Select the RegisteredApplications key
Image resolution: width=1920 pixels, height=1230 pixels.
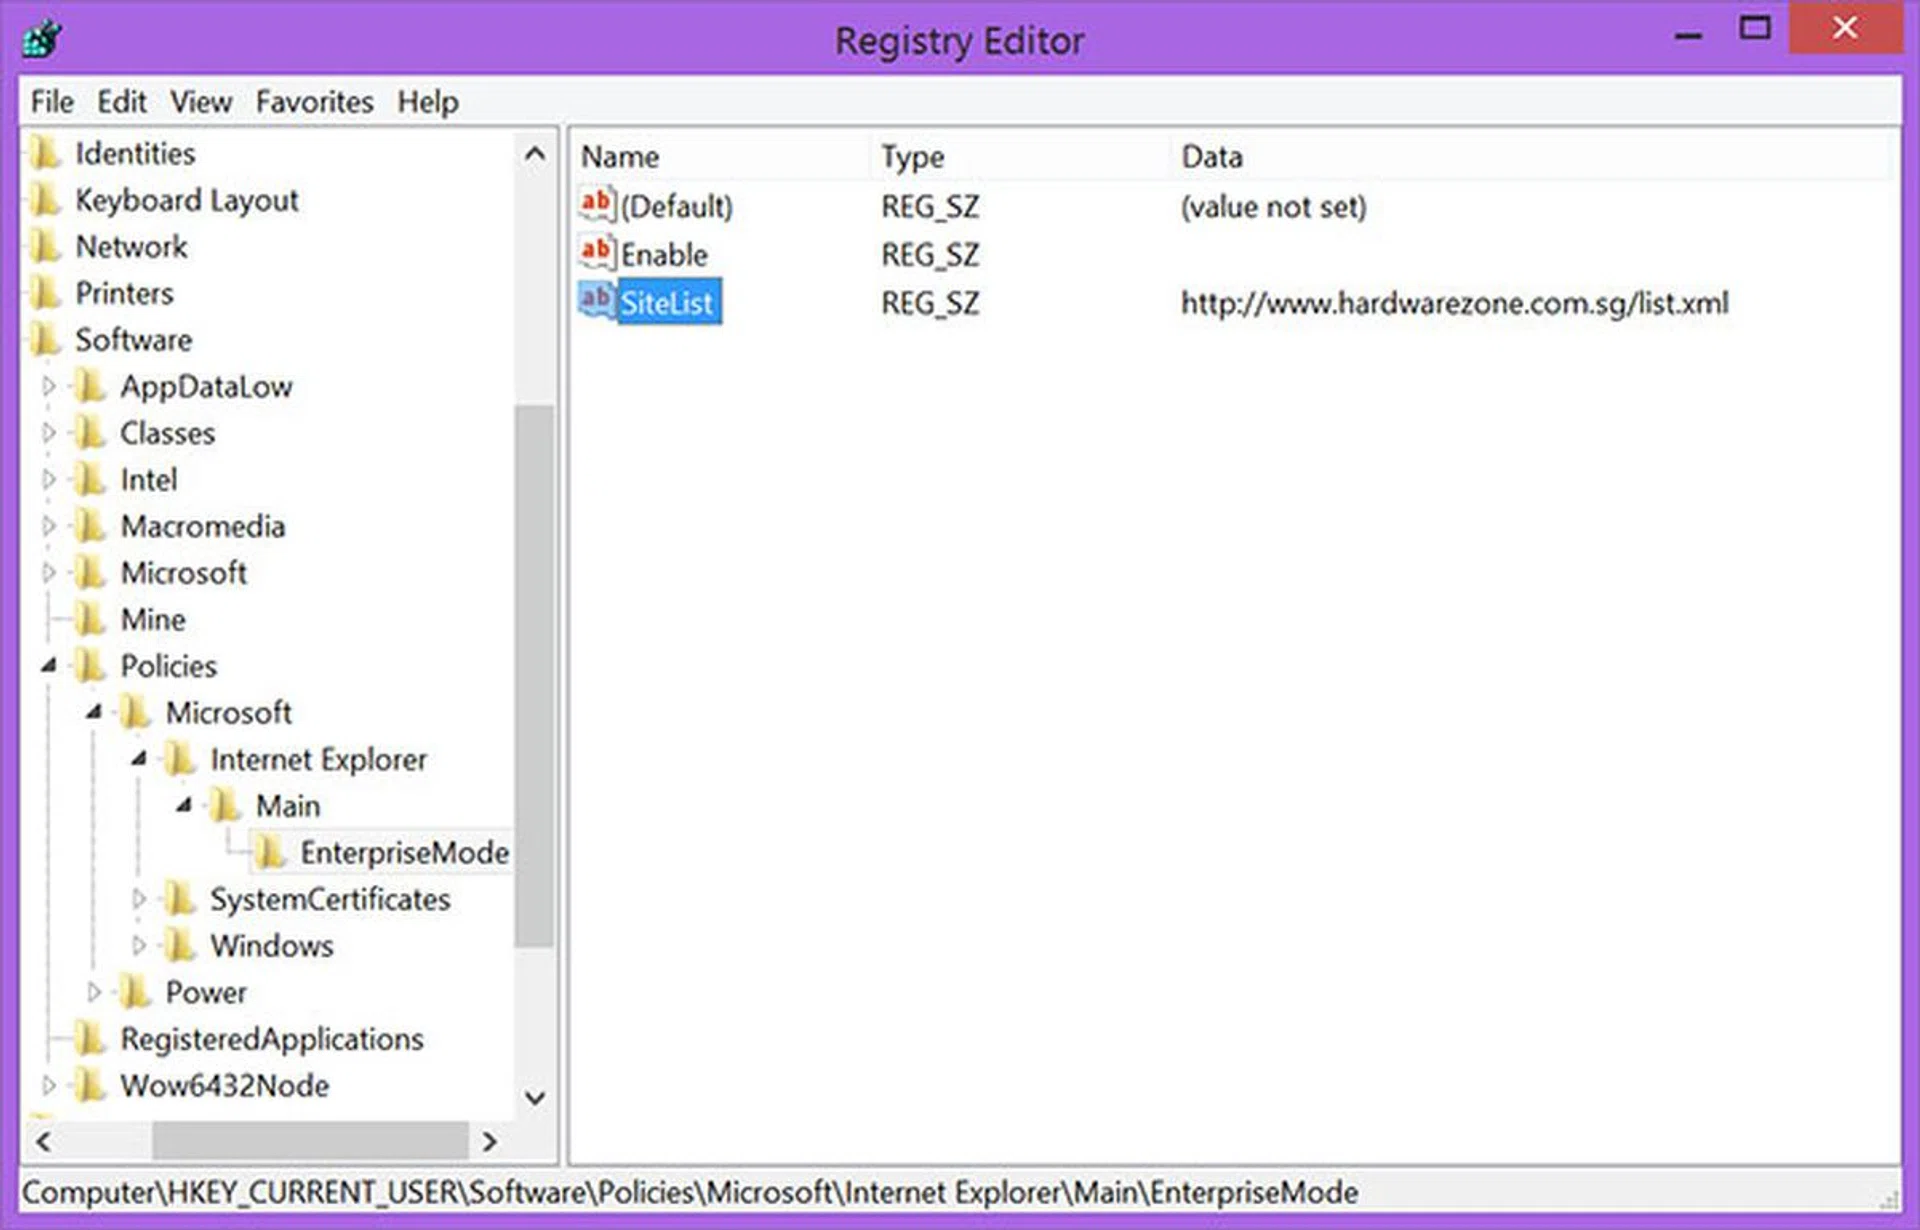pos(271,1039)
